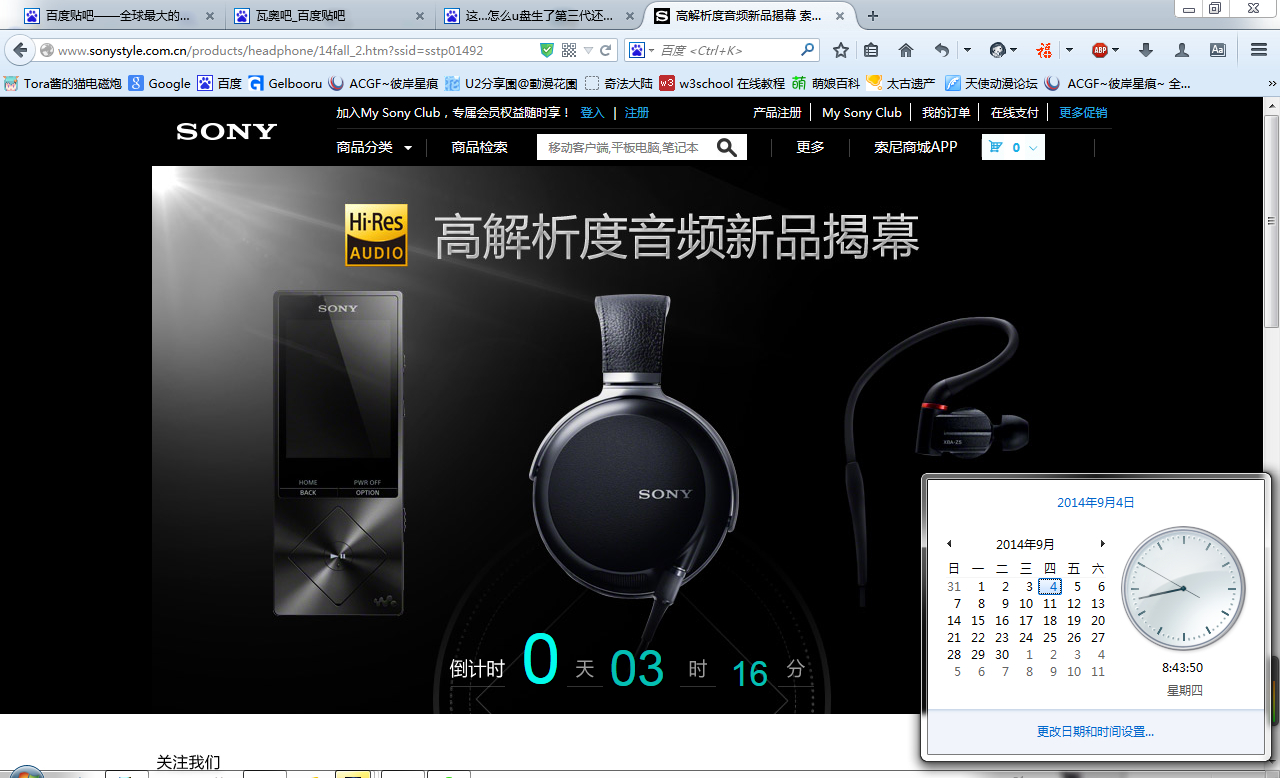Image resolution: width=1280 pixels, height=778 pixels.
Task: Open the U2分享園@動漫花園 bookmark
Action: point(511,83)
